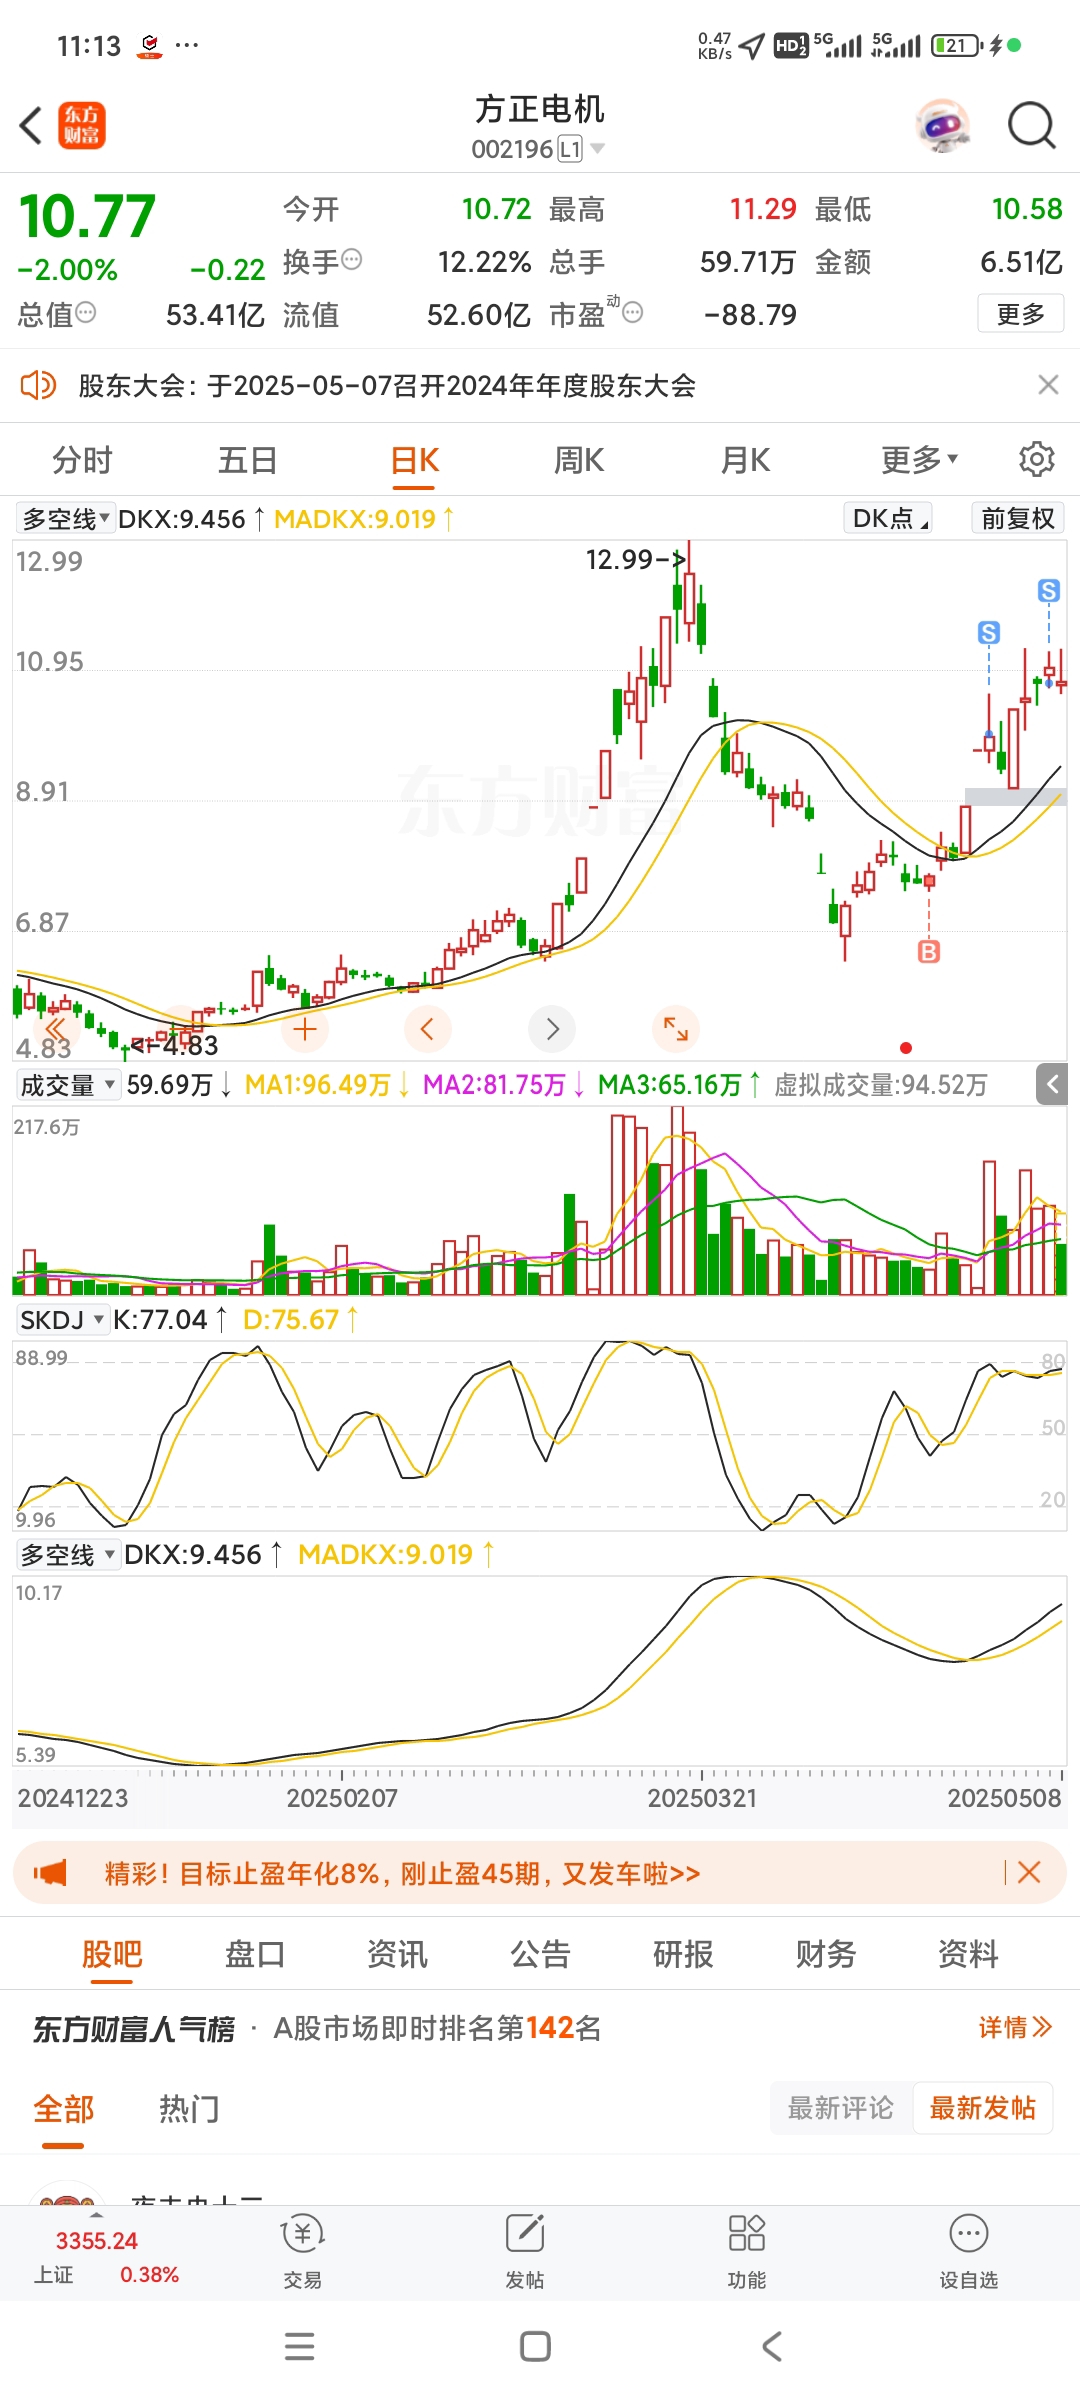Tap 设自选 add to watchlist

pyautogui.click(x=968, y=2251)
